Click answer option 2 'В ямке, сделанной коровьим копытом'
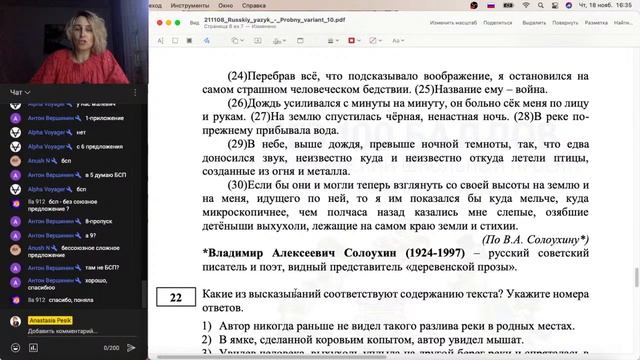 click(363, 340)
